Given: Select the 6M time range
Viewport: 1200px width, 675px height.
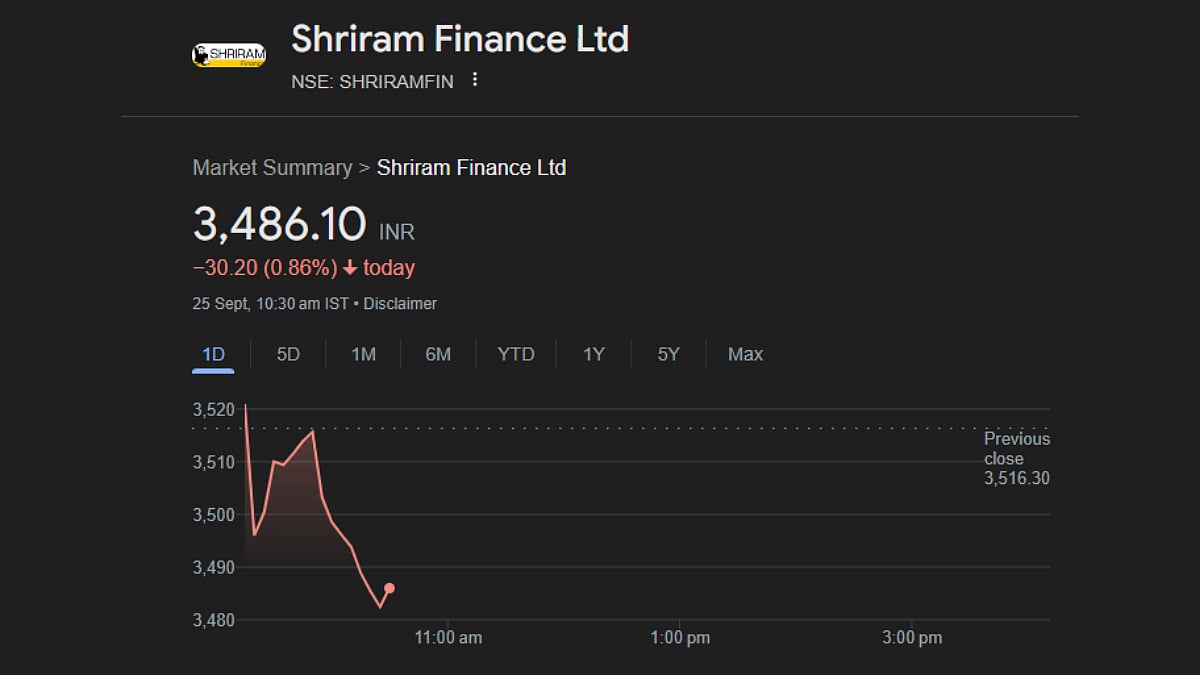Looking at the screenshot, I should click(438, 354).
